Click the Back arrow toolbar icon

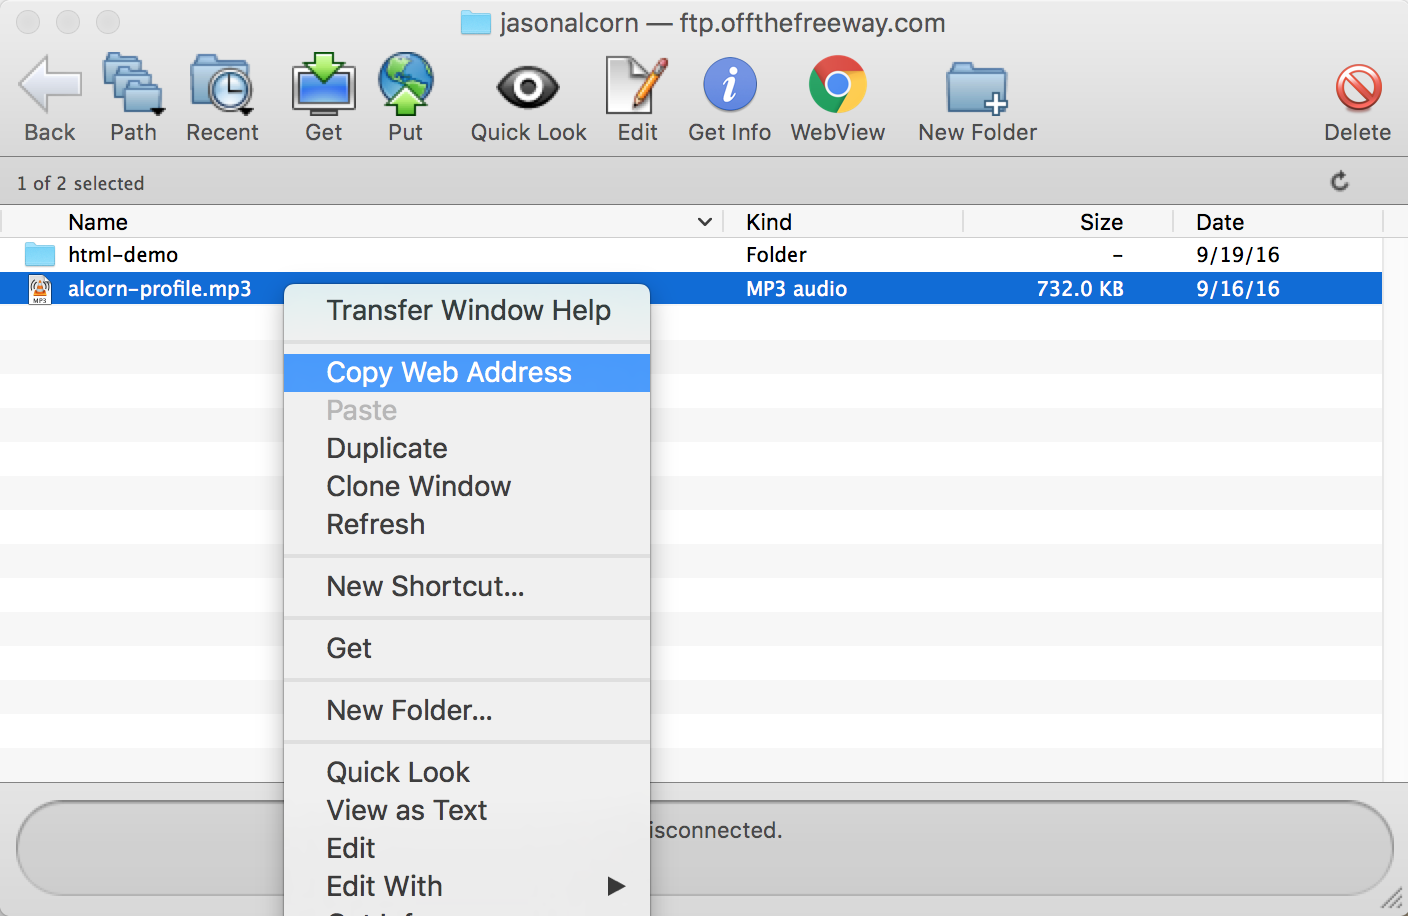click(x=50, y=85)
